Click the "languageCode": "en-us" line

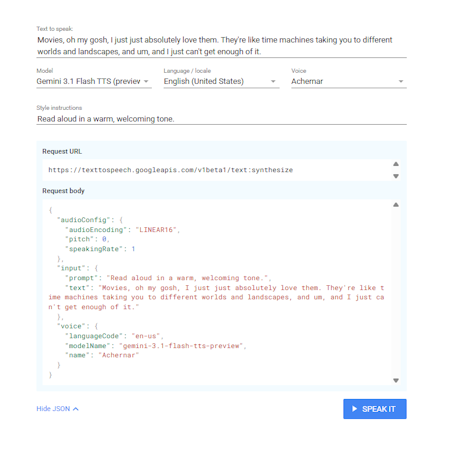point(114,336)
